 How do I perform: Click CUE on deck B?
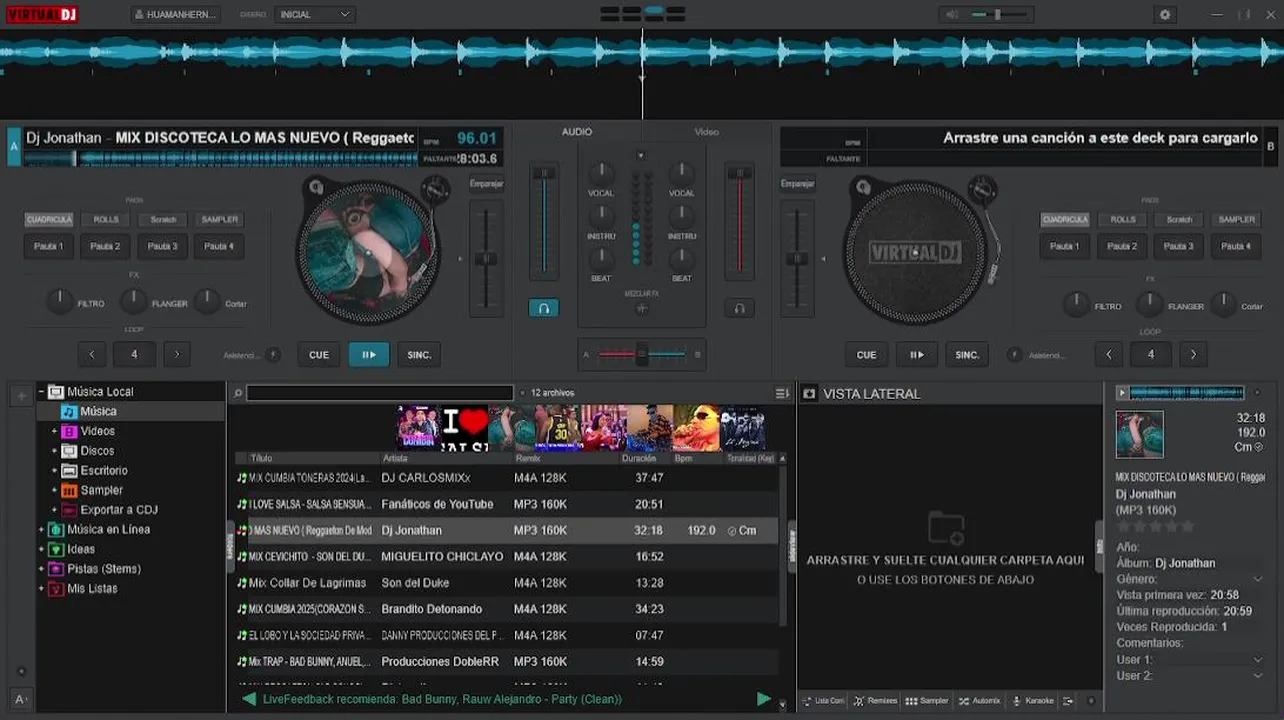(867, 354)
